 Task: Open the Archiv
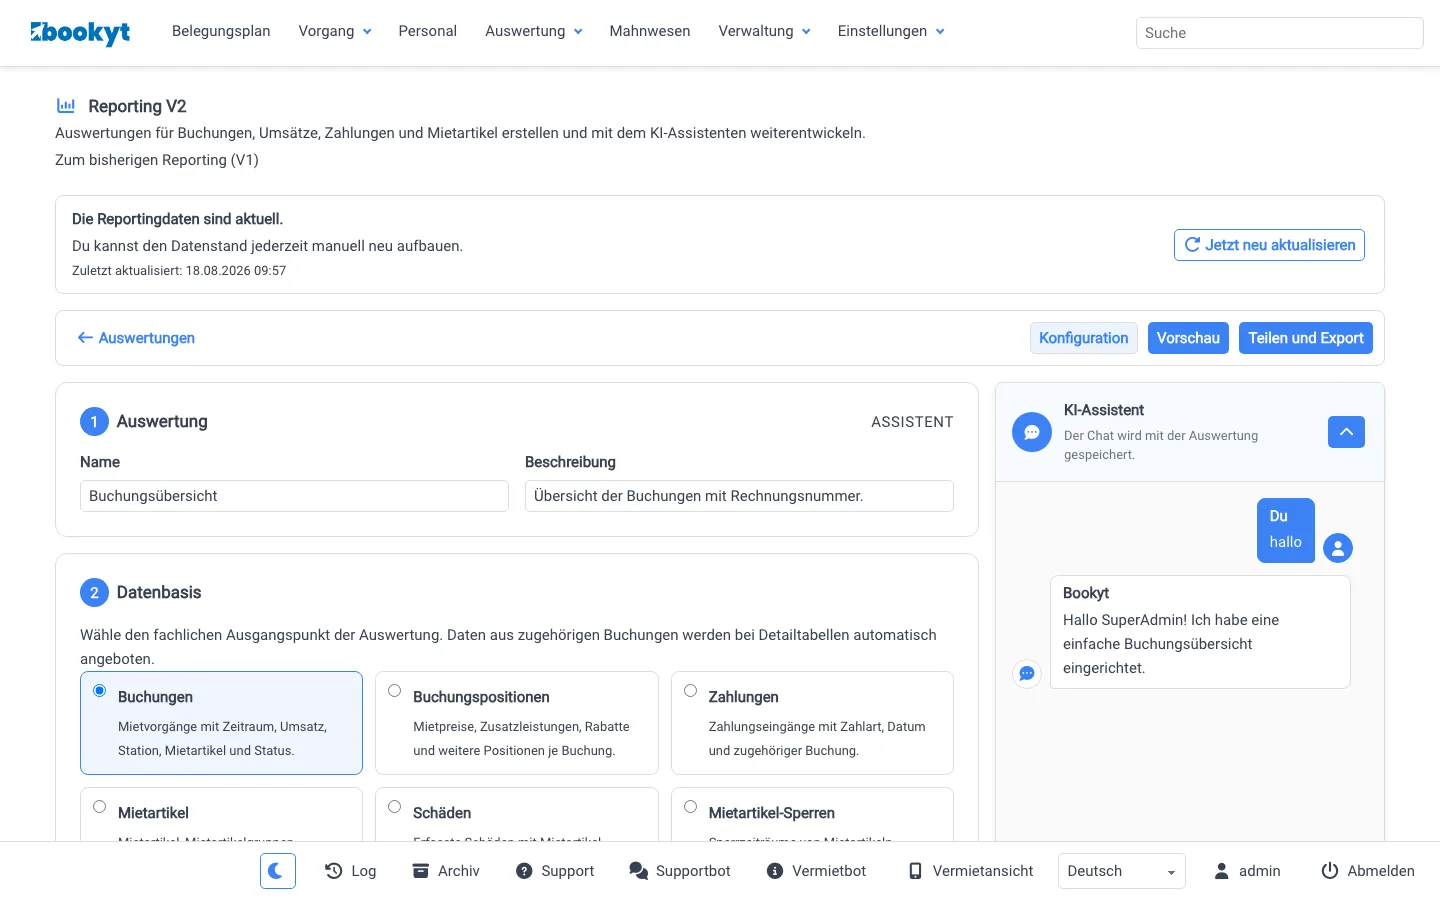[446, 871]
